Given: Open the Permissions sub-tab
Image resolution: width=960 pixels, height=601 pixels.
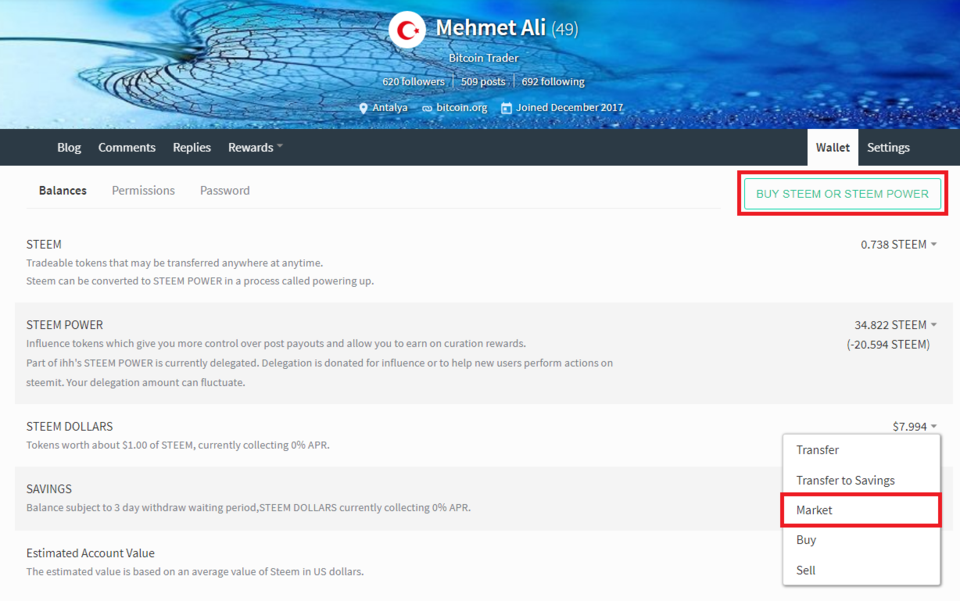Looking at the screenshot, I should [x=143, y=190].
